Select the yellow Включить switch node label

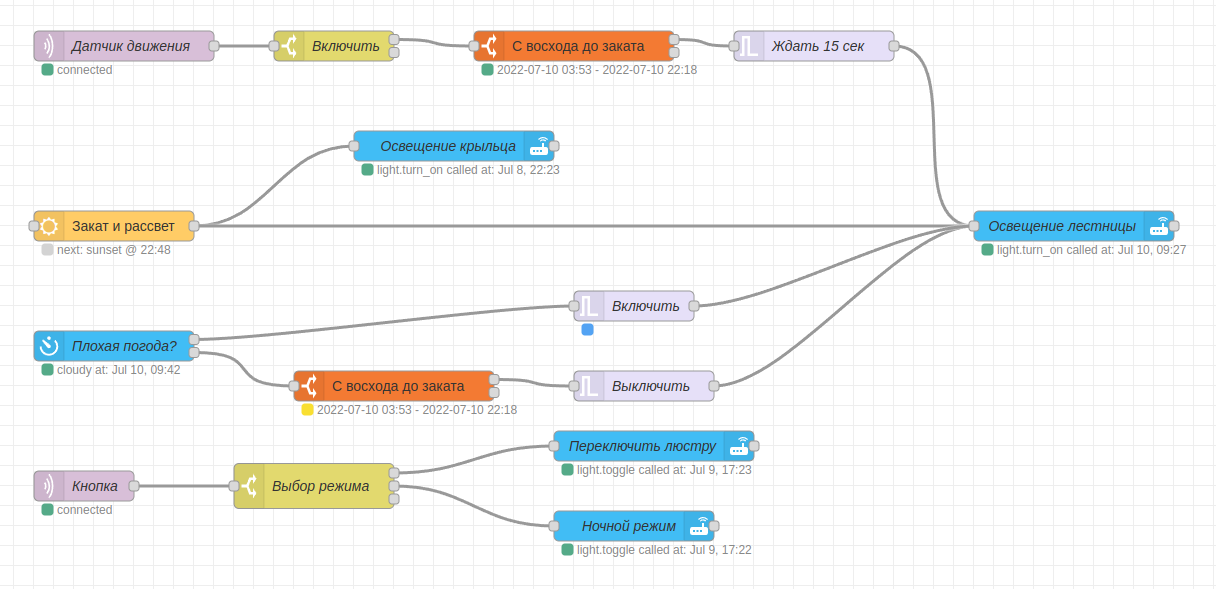[x=345, y=46]
